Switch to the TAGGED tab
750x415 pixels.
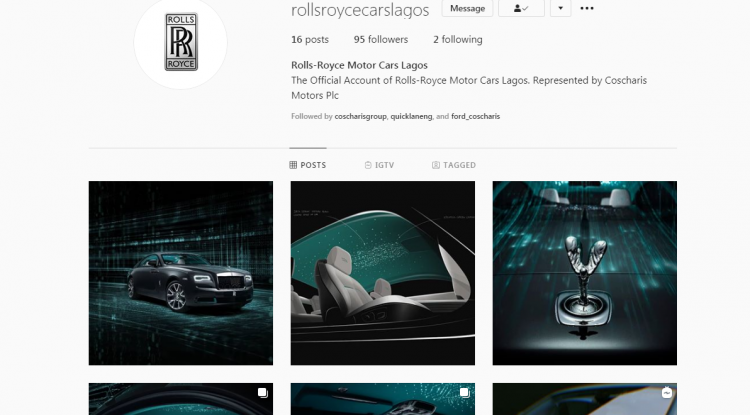(x=454, y=165)
